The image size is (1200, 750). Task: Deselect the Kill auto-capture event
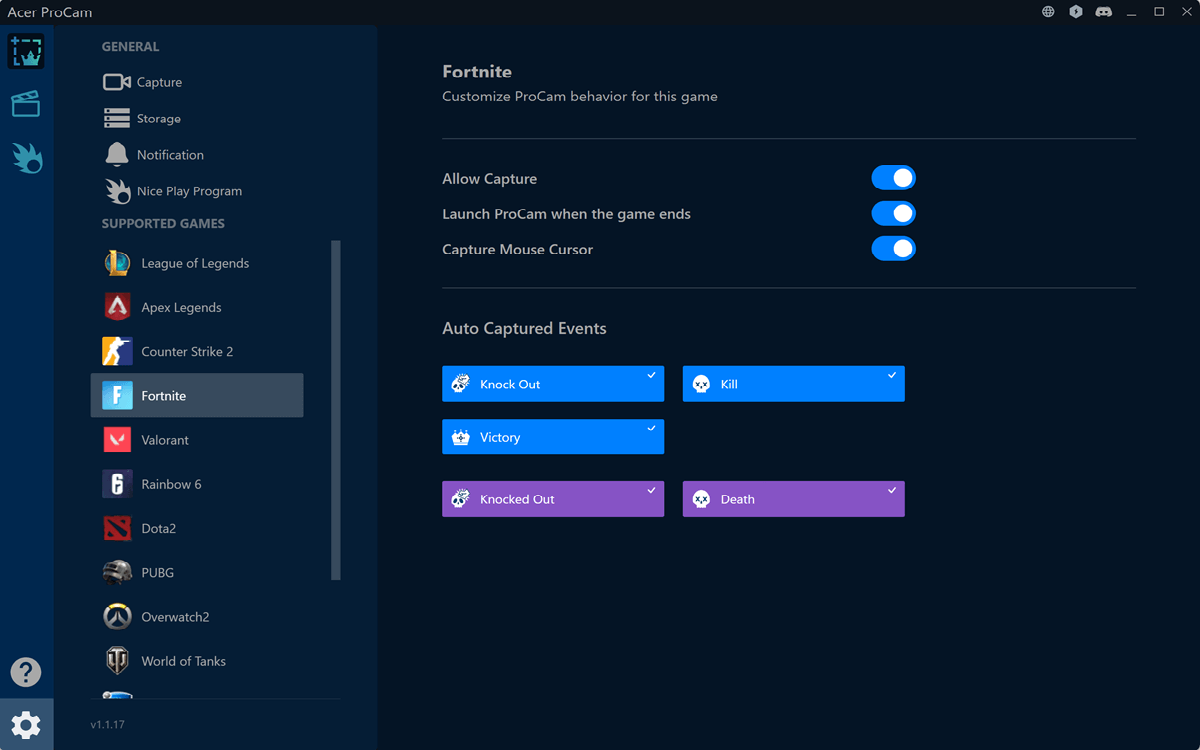(793, 384)
